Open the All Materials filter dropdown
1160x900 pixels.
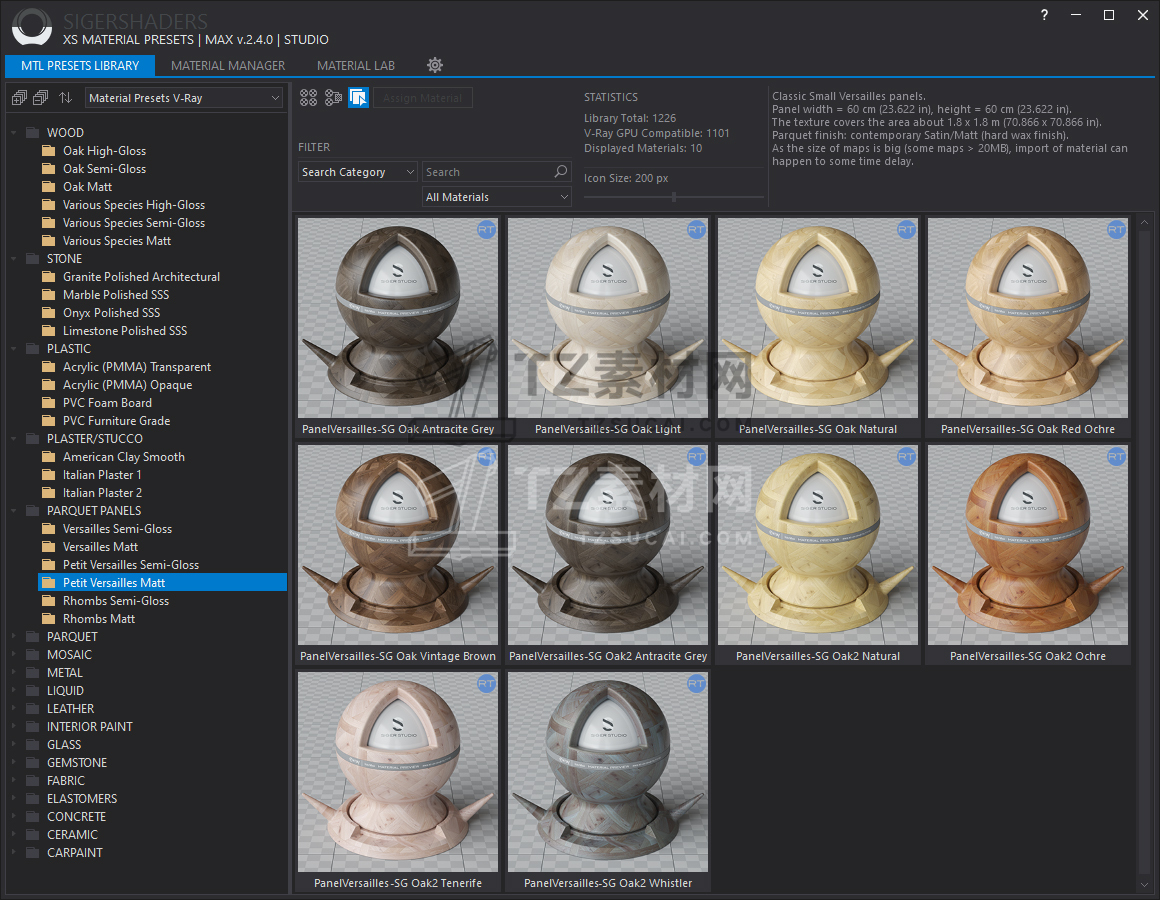coord(497,197)
